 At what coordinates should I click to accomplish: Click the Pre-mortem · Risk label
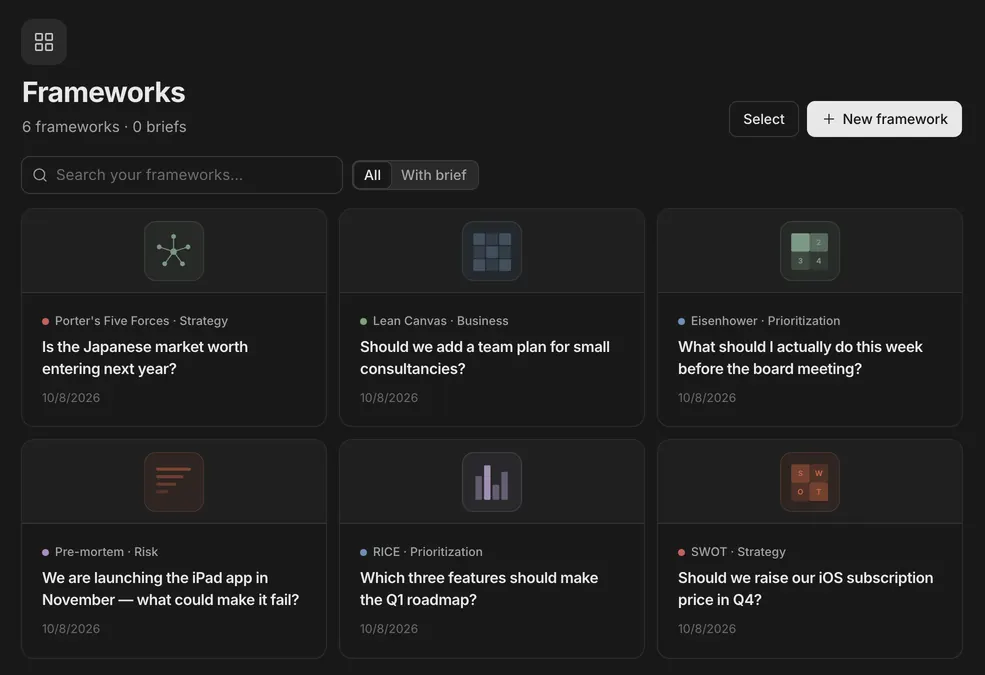tap(106, 552)
